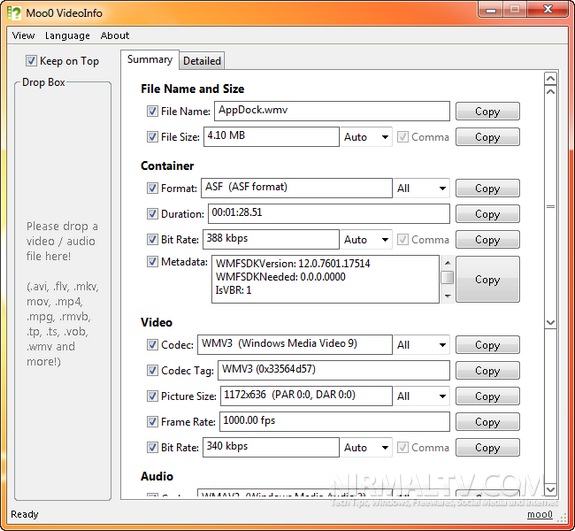Copy the container Bit Rate value
Viewport: 575px width, 531px height.
point(487,239)
